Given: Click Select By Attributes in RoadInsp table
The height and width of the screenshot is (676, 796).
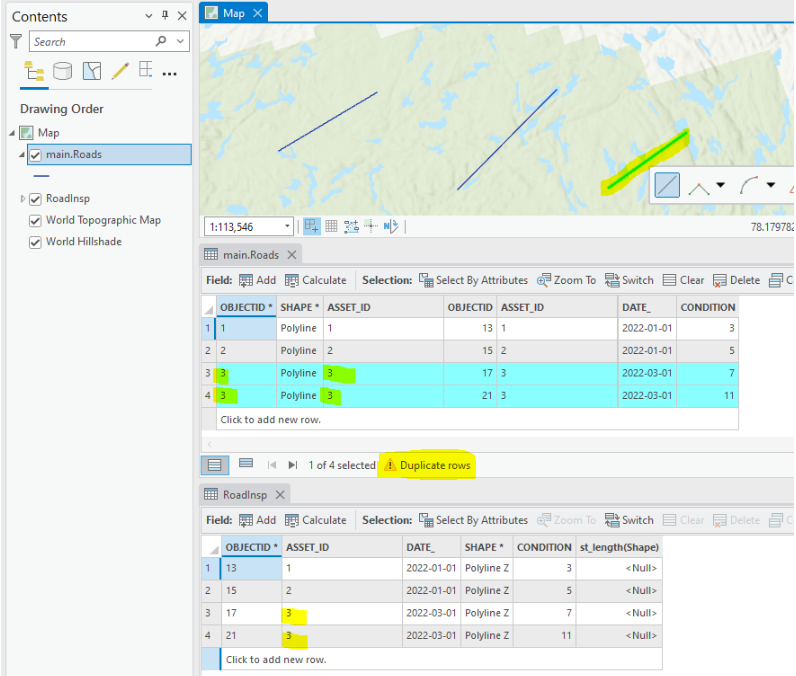Looking at the screenshot, I should click(x=473, y=520).
